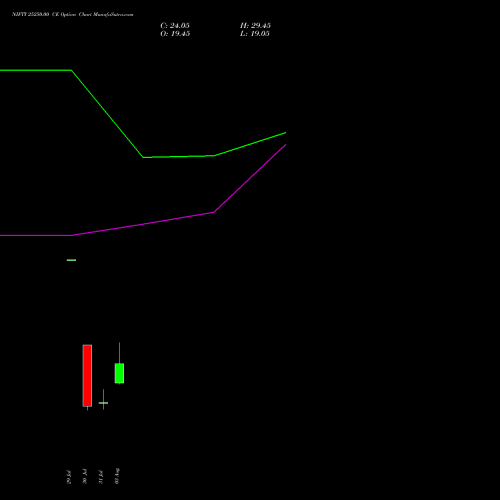
Task: Click the '29 Jul' date axis label
Action: click(69, 477)
